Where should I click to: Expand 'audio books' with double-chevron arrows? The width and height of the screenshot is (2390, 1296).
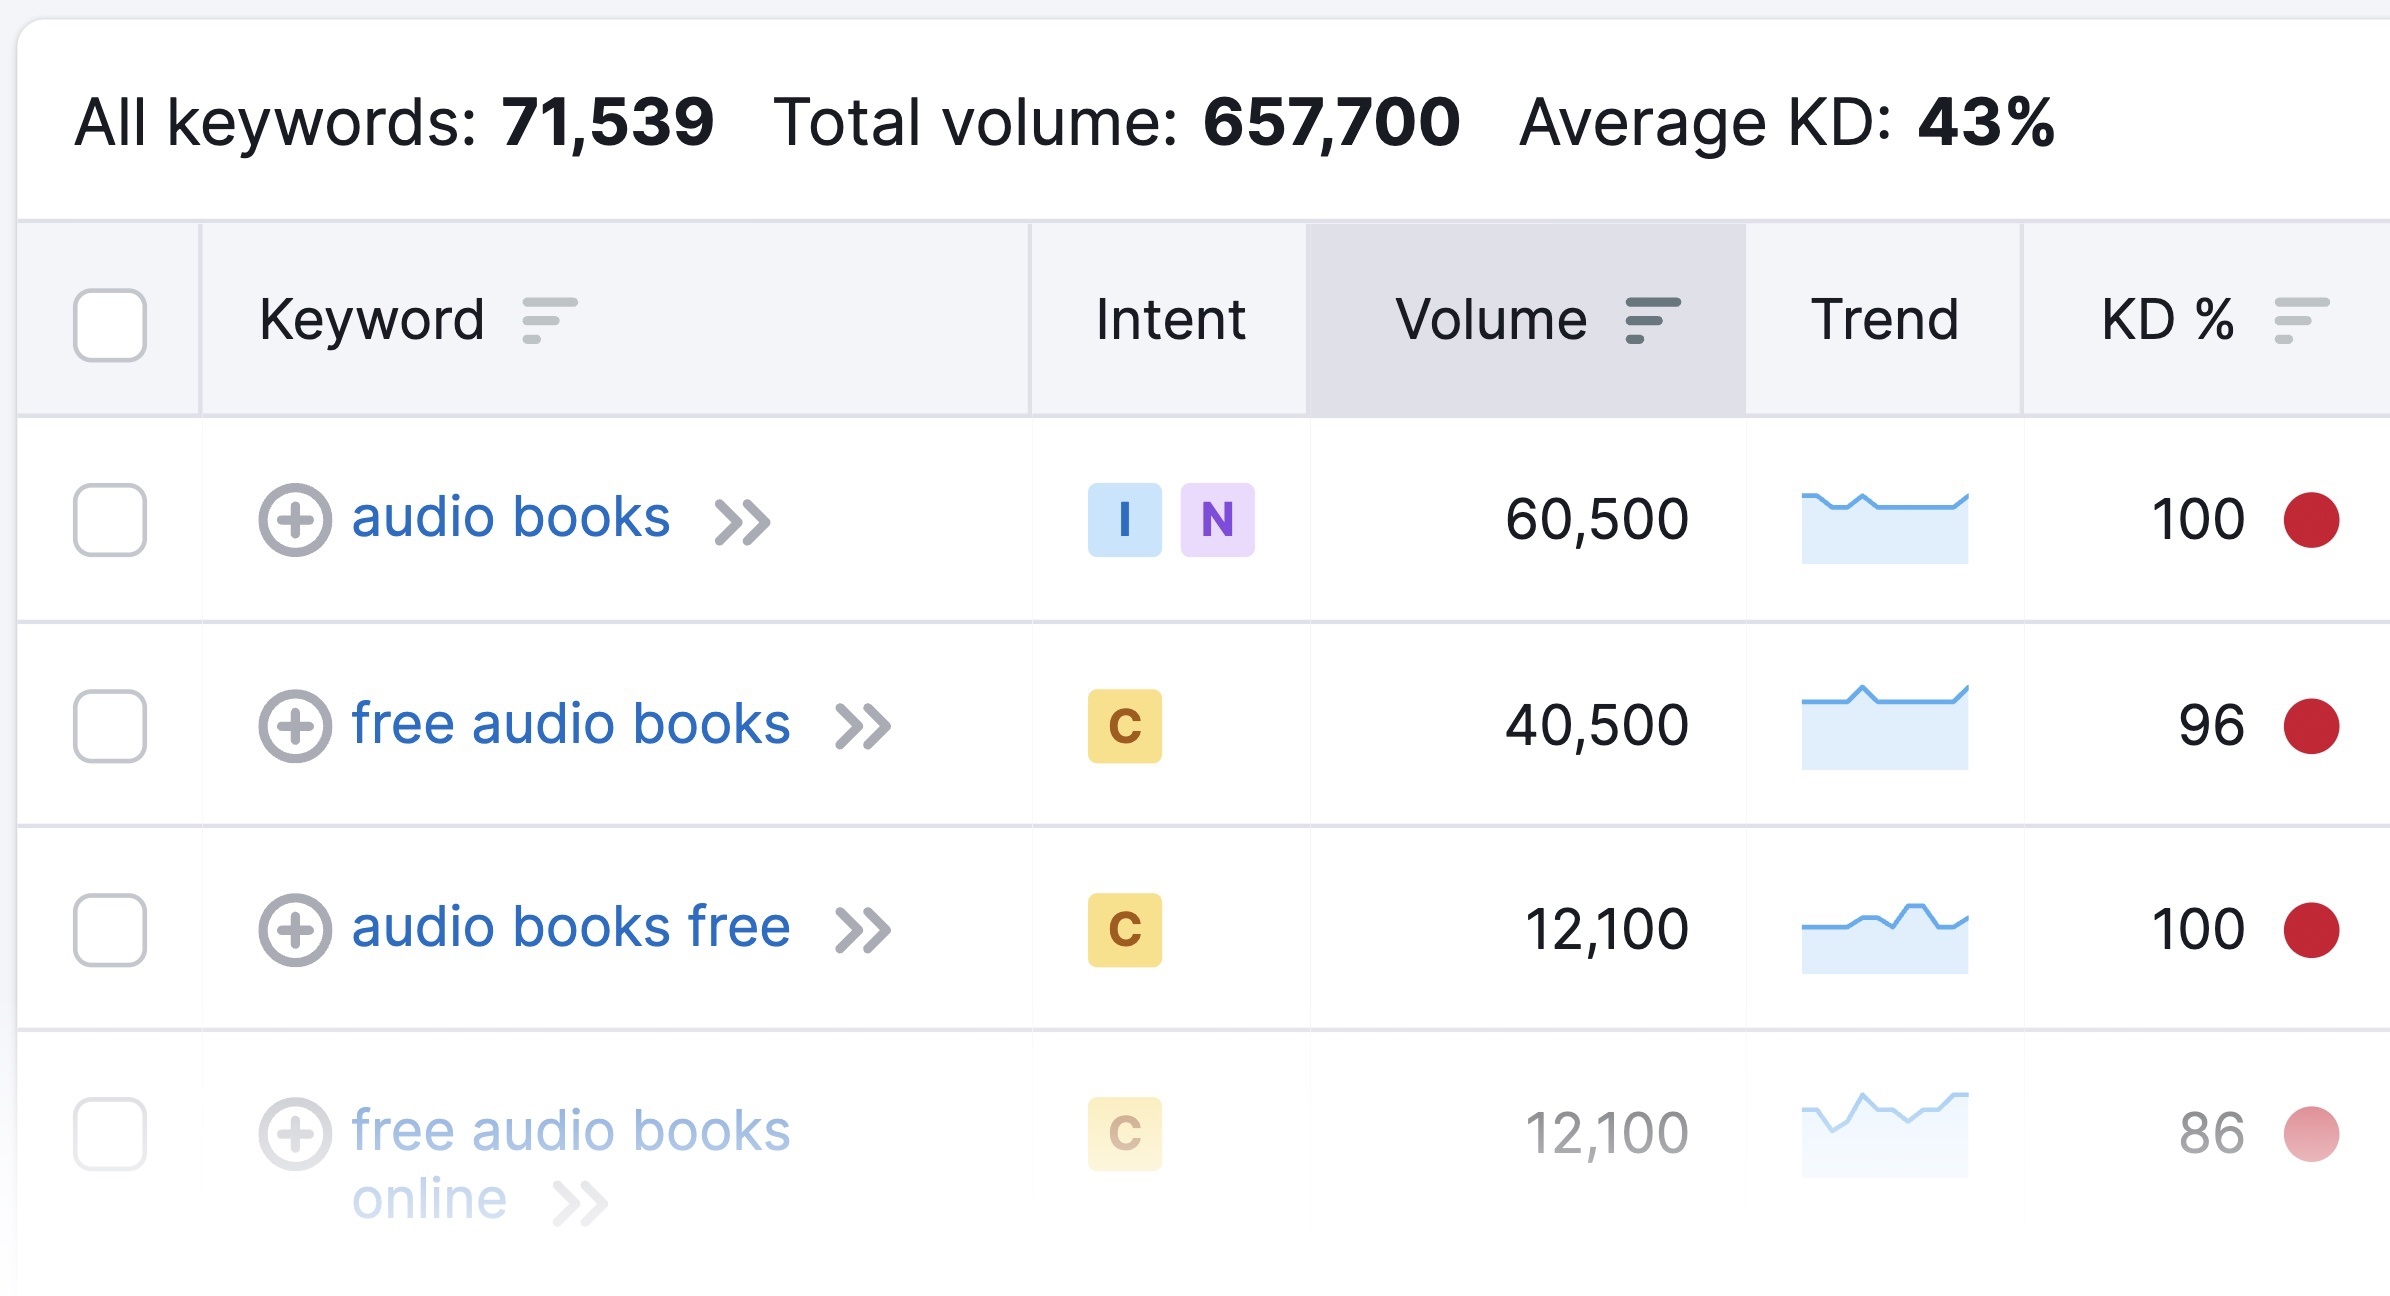743,522
